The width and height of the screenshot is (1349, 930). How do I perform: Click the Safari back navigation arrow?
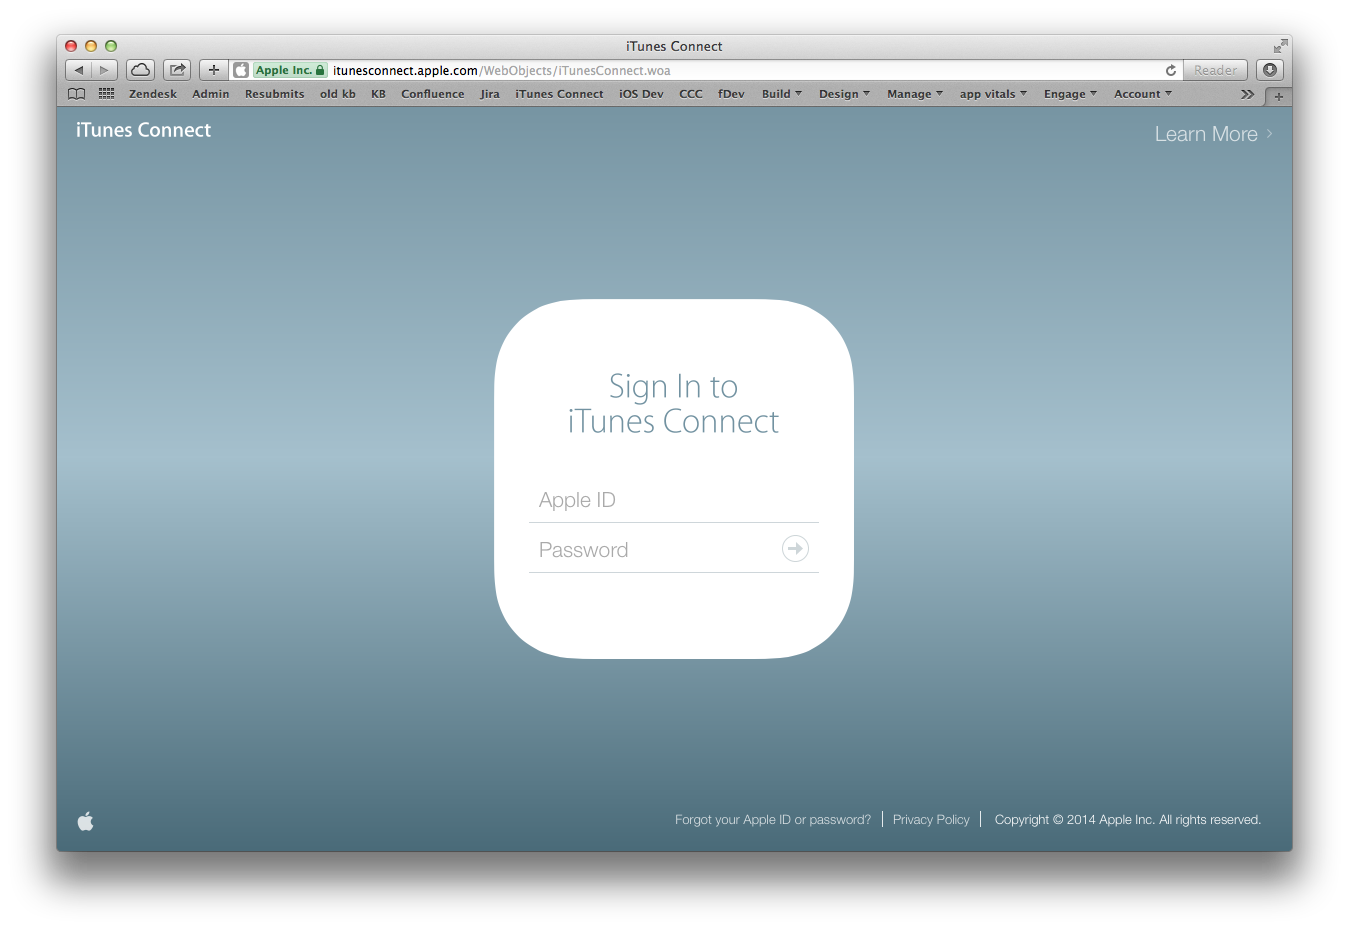79,70
